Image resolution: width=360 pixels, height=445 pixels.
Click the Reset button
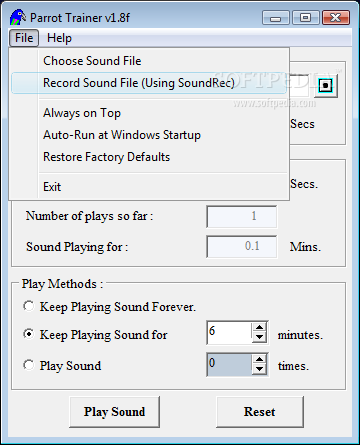pyautogui.click(x=260, y=412)
